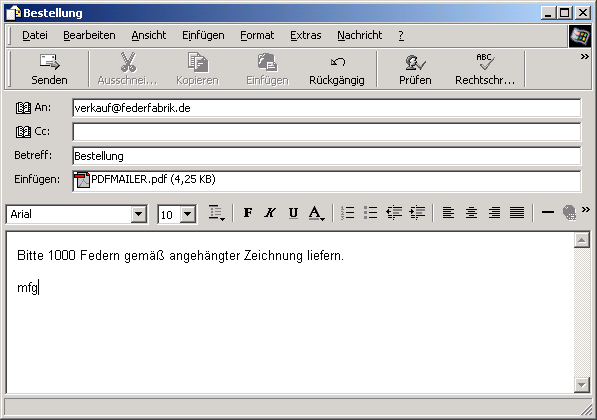Check recipient names with Prüfen

[x=415, y=69]
